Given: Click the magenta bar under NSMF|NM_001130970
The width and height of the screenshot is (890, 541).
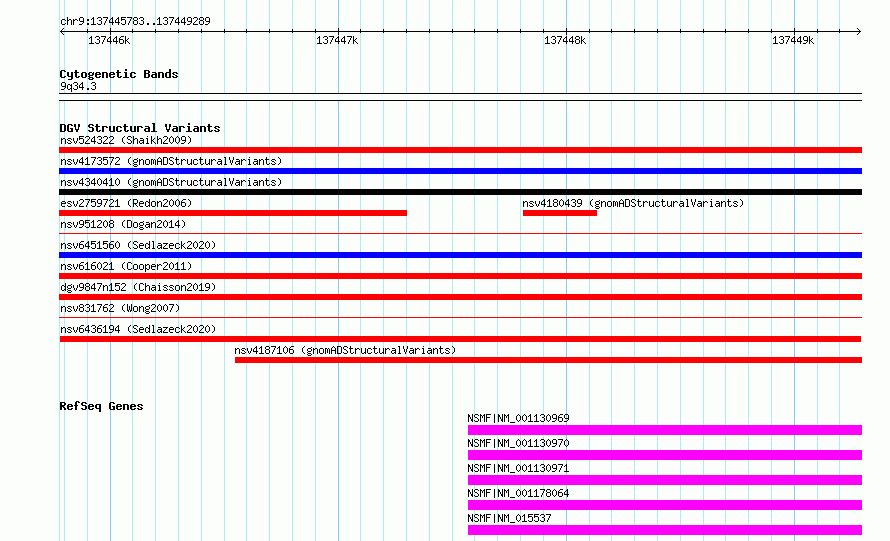Looking at the screenshot, I should 665,455.
